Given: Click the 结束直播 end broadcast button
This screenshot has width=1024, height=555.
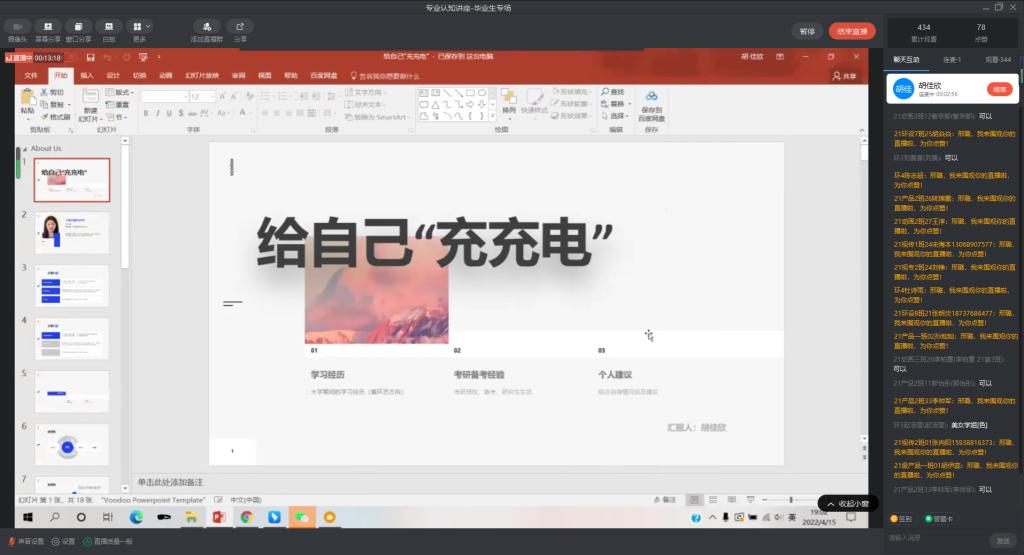Looking at the screenshot, I should (852, 31).
